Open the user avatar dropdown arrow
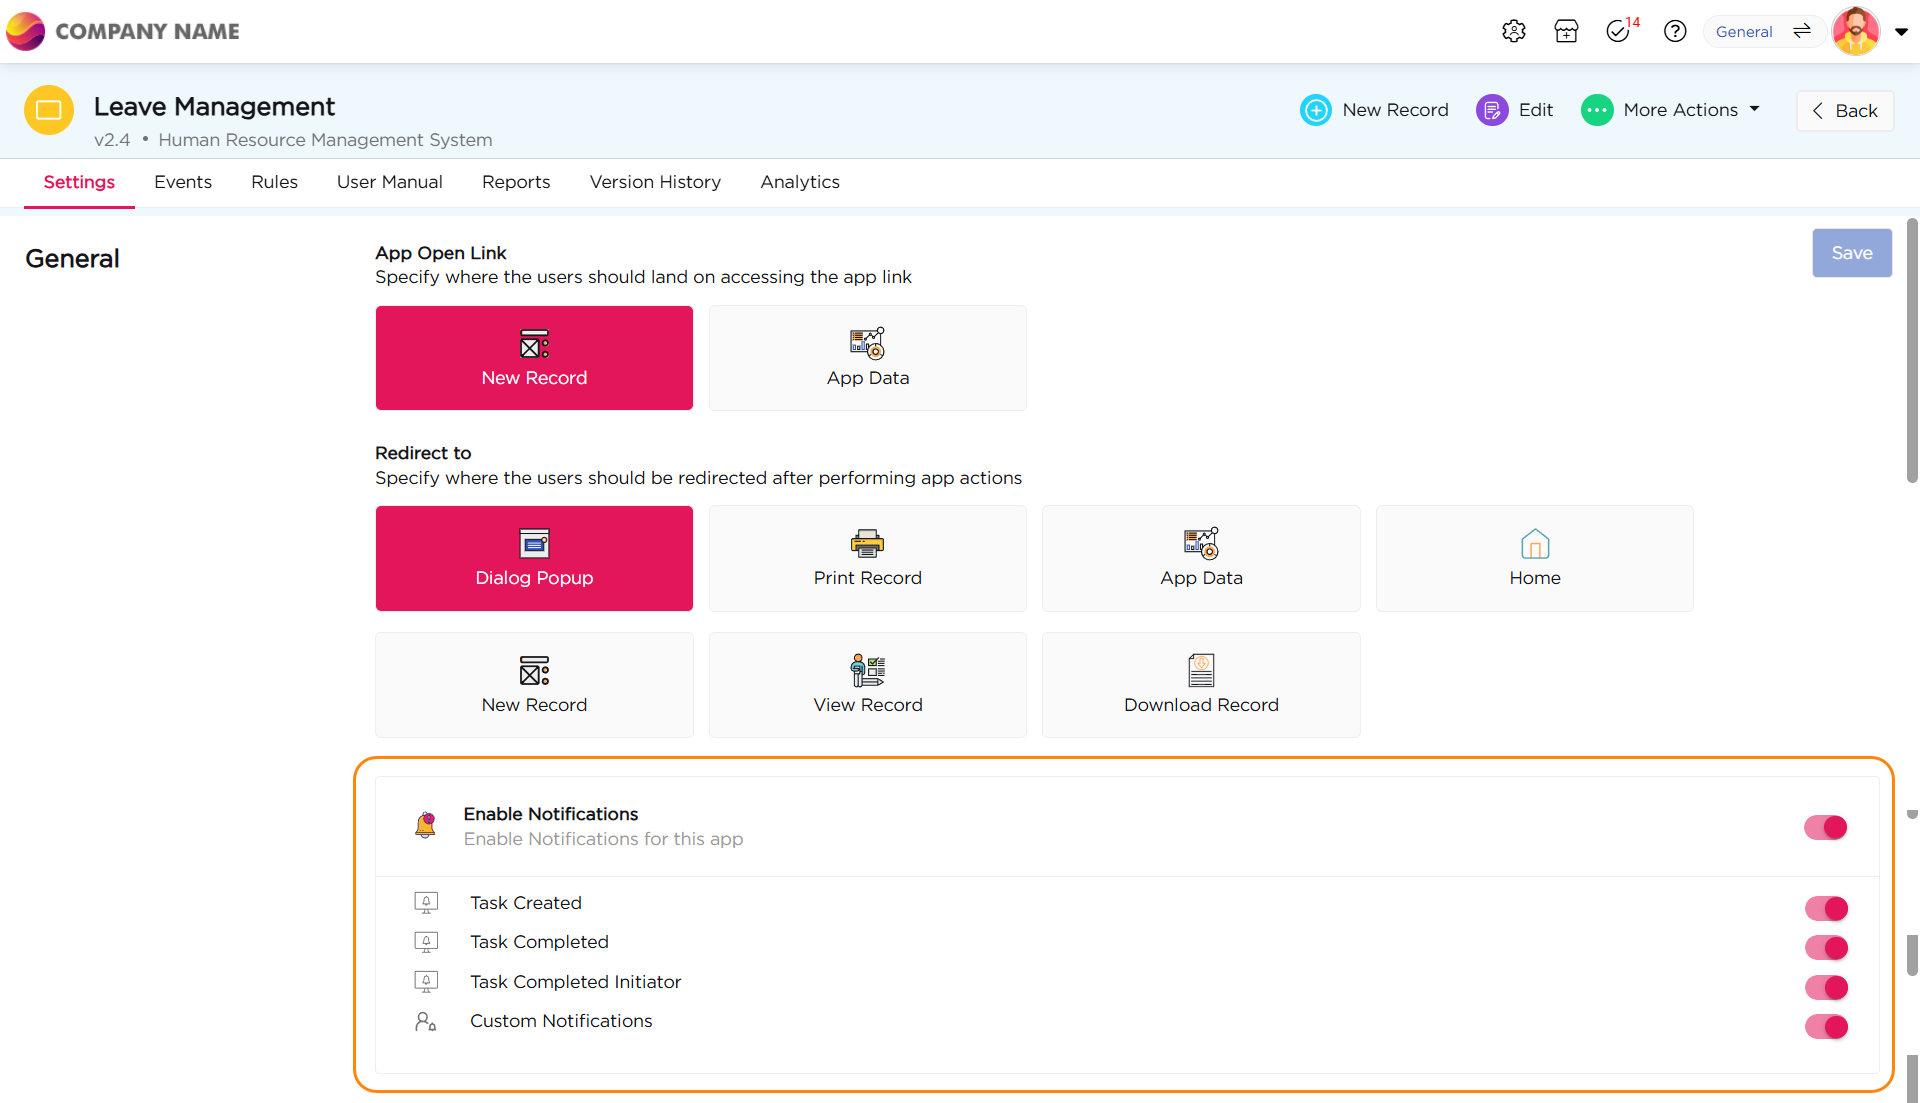 pos(1901,31)
